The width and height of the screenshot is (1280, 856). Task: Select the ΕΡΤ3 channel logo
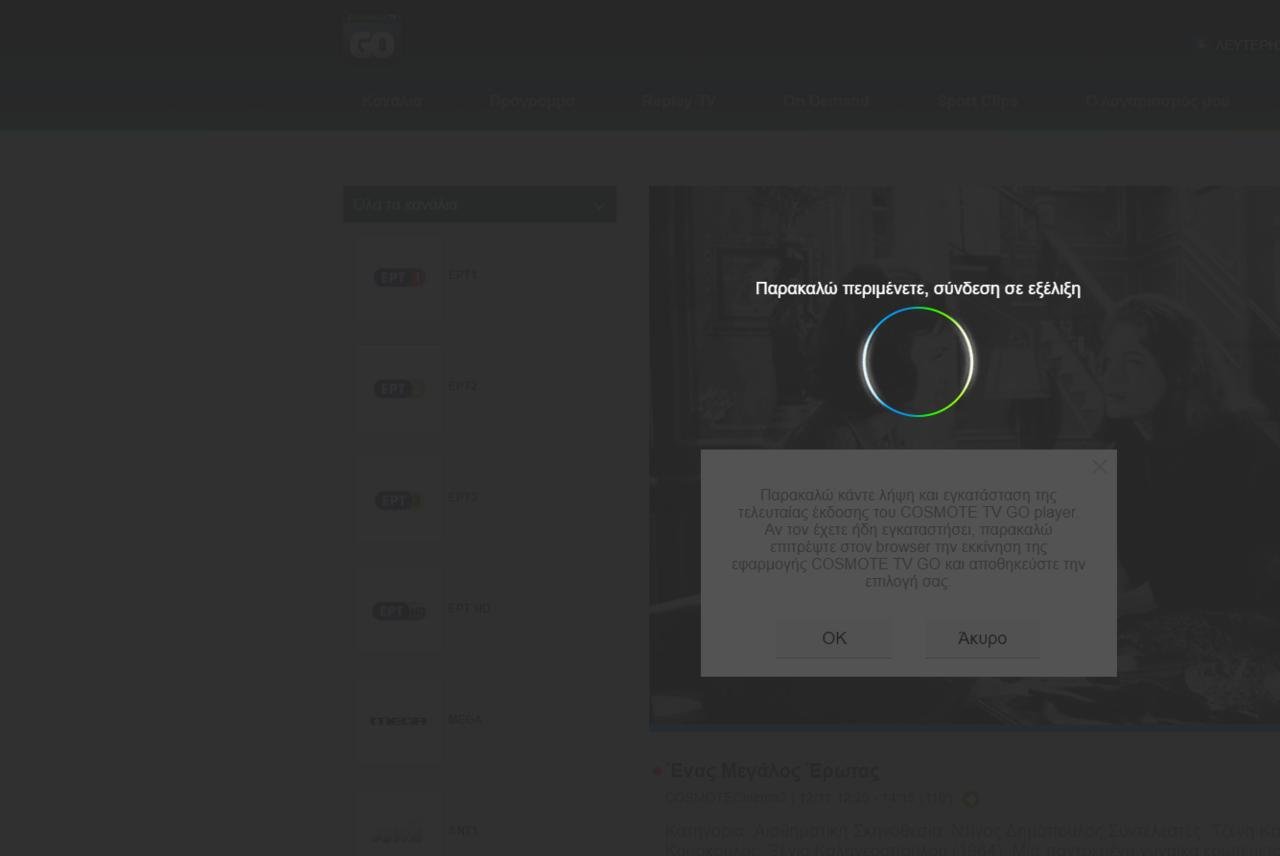click(399, 499)
